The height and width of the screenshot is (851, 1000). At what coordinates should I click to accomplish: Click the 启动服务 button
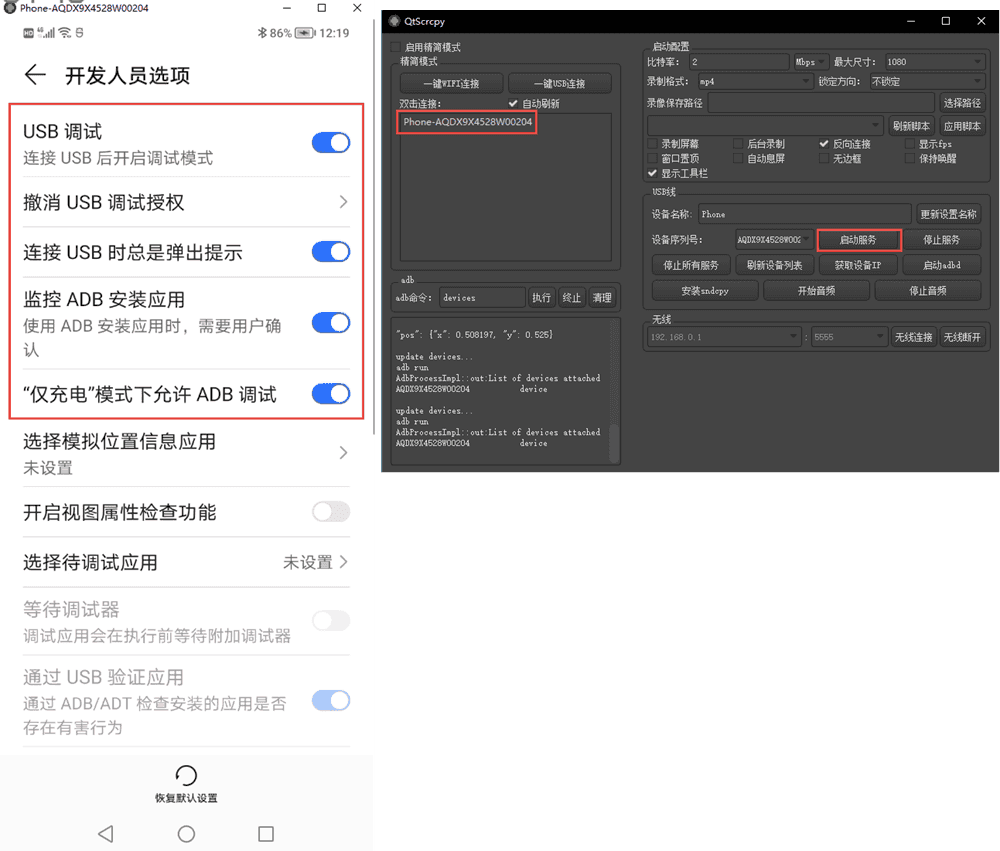tap(858, 240)
